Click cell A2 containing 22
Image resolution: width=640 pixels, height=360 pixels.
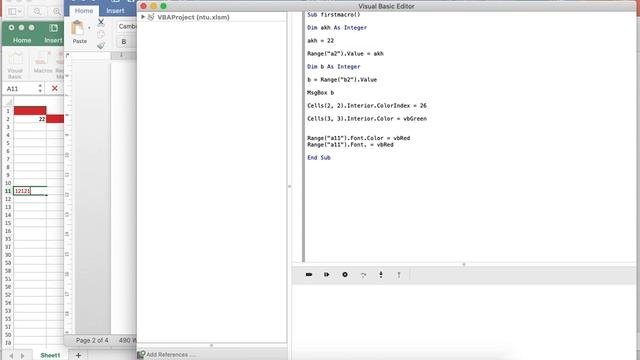(30, 119)
